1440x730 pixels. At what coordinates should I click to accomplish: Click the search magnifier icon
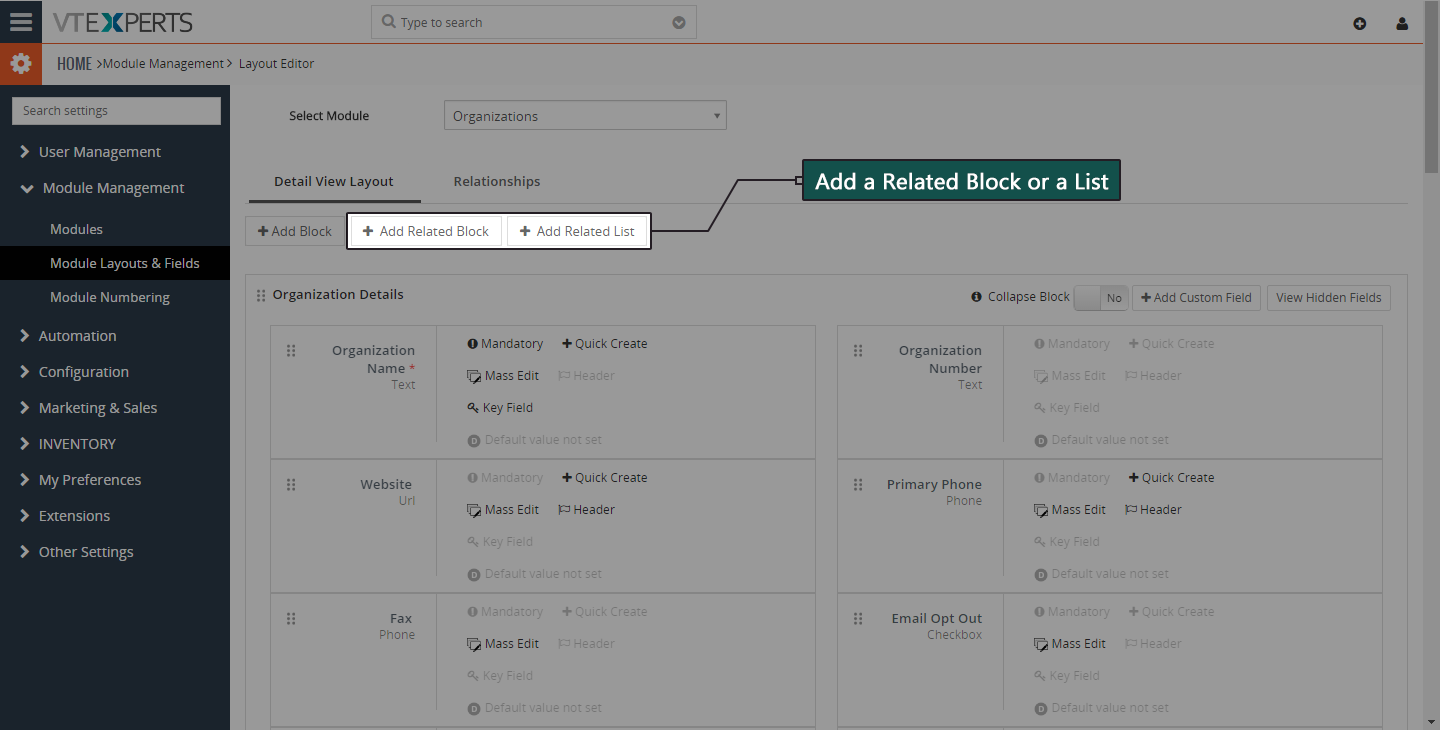pyautogui.click(x=389, y=22)
